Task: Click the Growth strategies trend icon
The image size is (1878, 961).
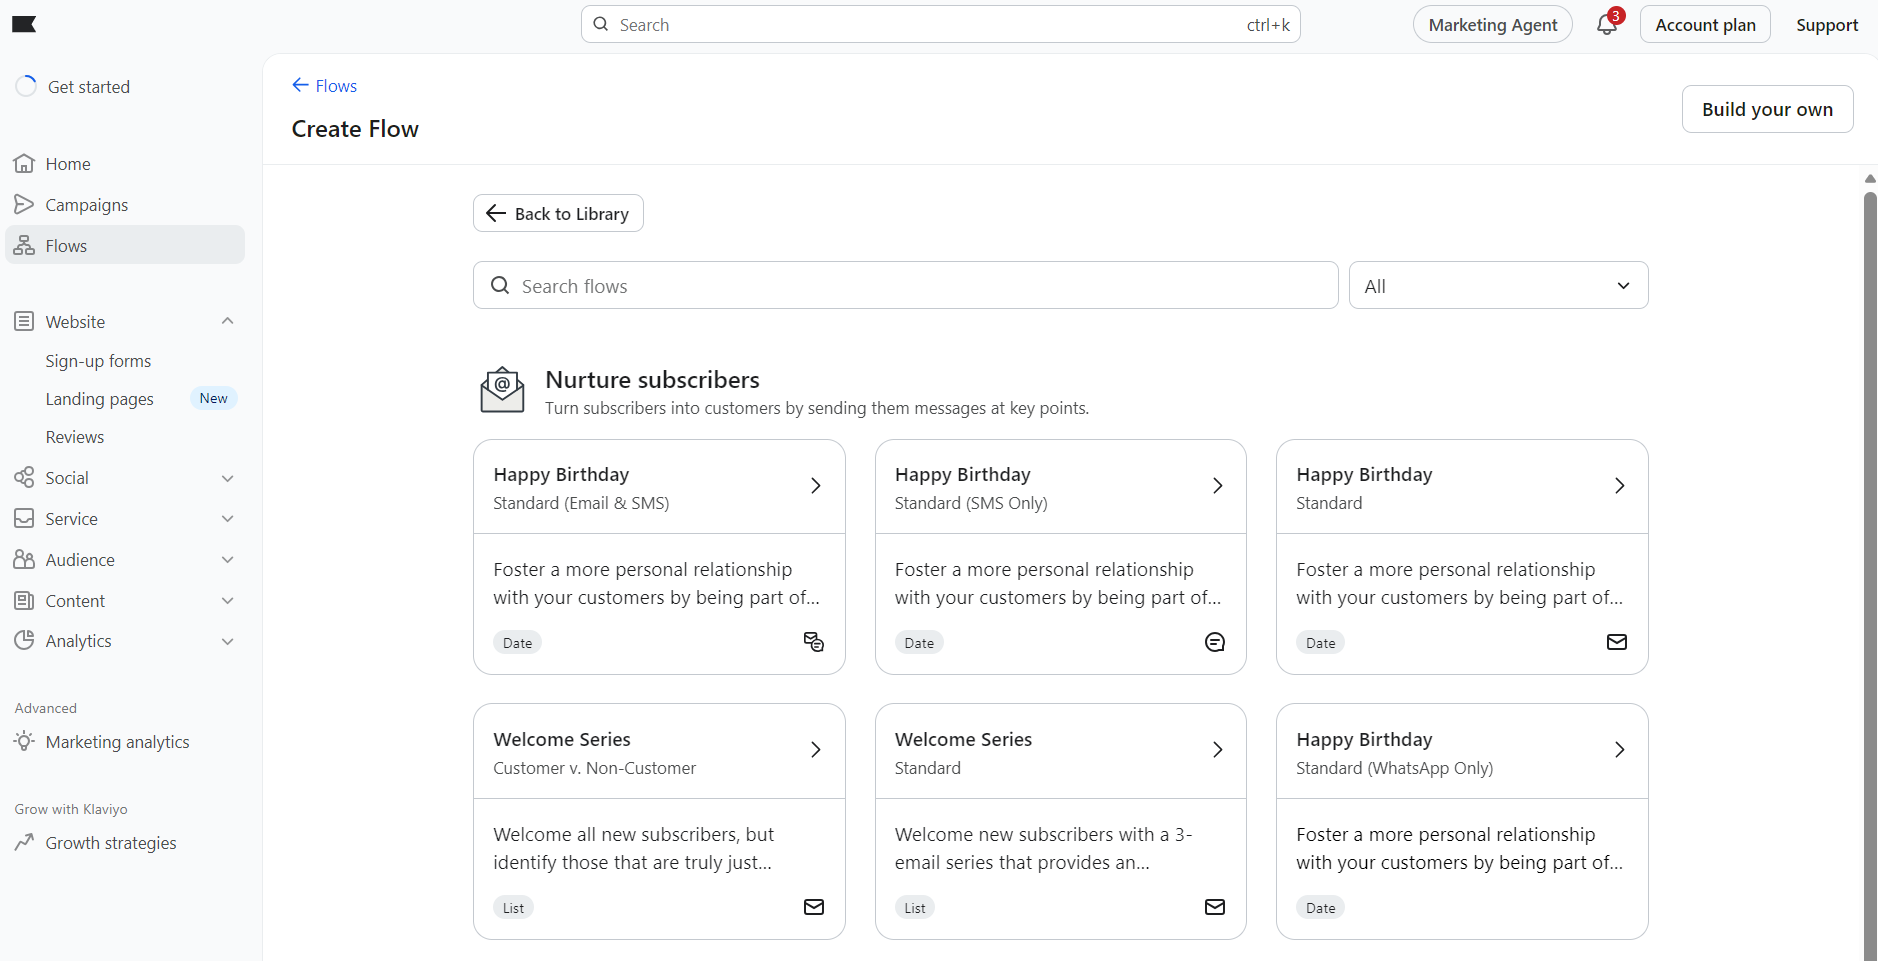Action: 24,842
